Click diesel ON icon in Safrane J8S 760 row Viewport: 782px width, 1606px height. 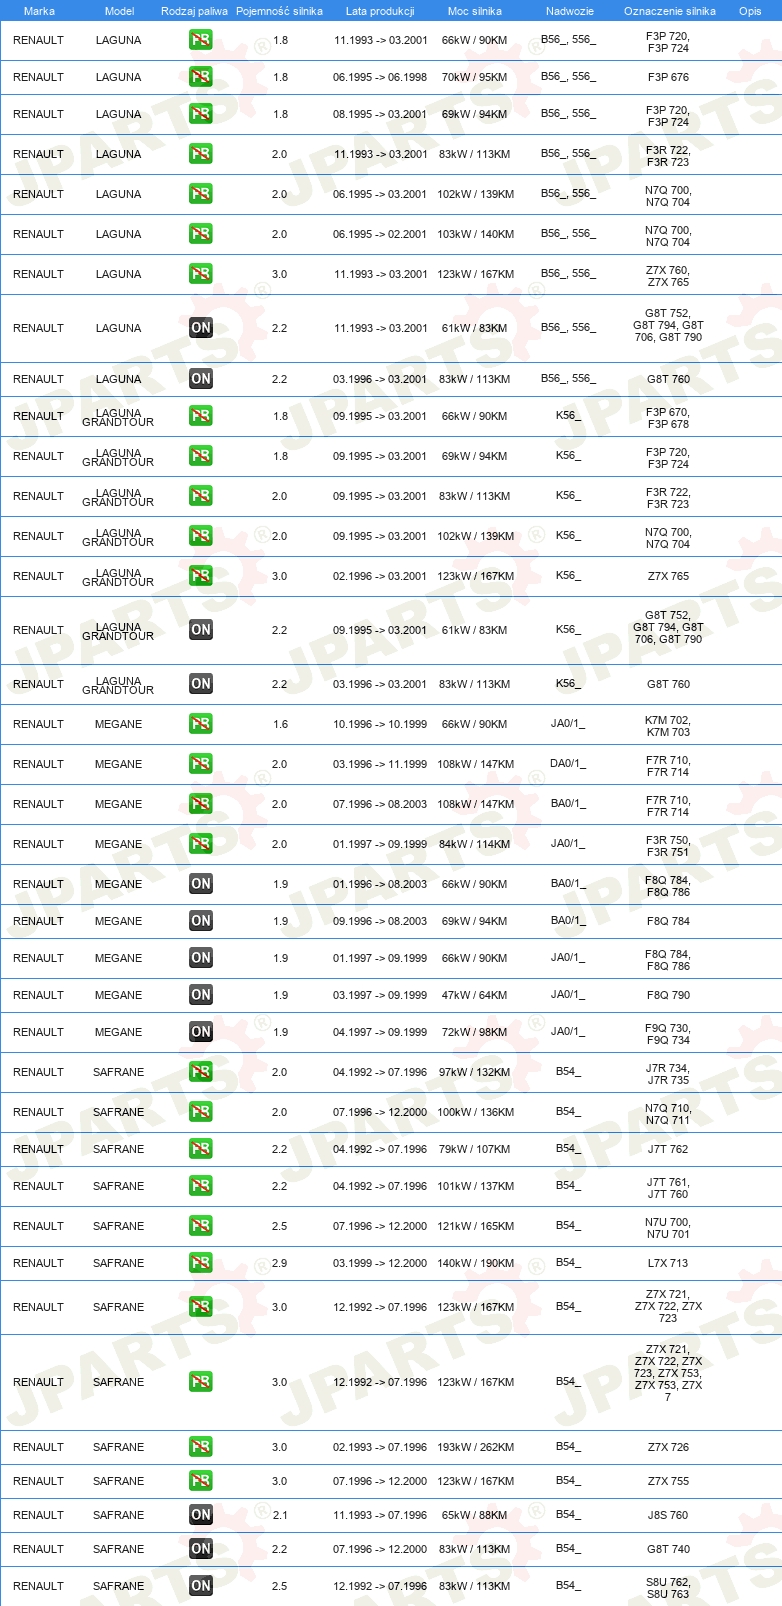coord(201,1515)
